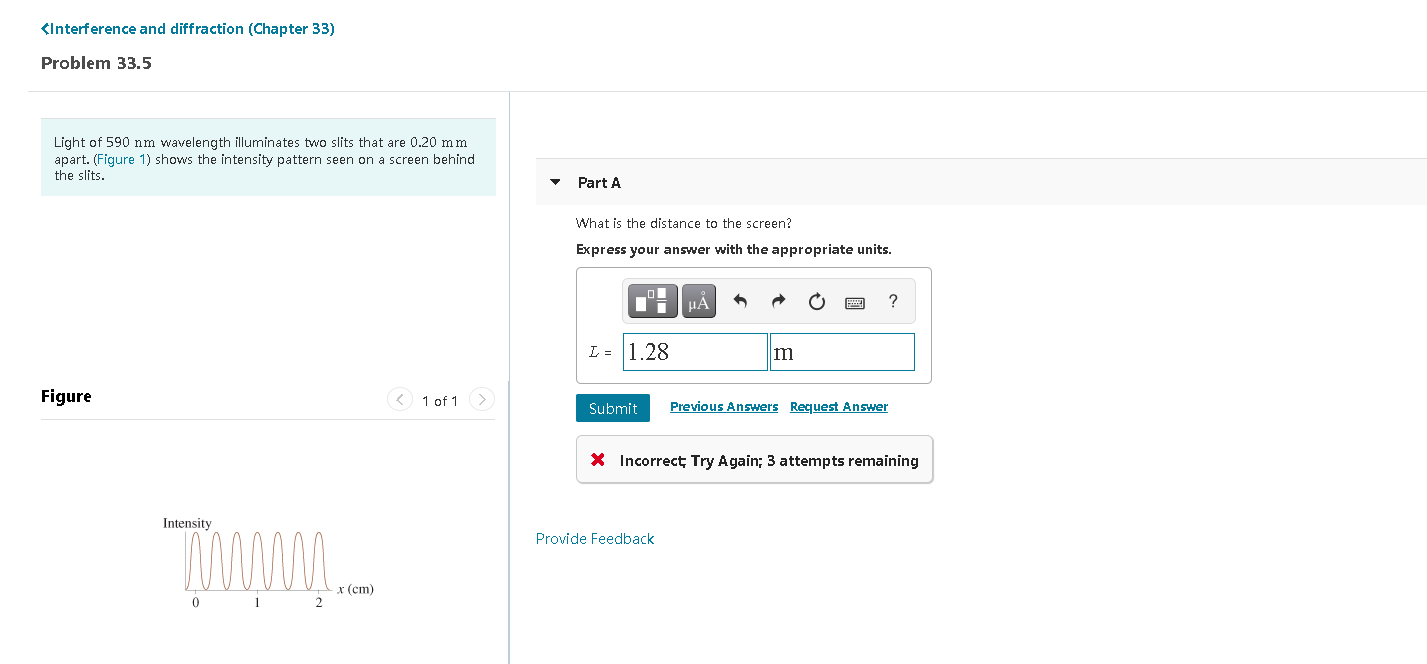Submit the answer
This screenshot has height=664, width=1427.
click(x=613, y=408)
